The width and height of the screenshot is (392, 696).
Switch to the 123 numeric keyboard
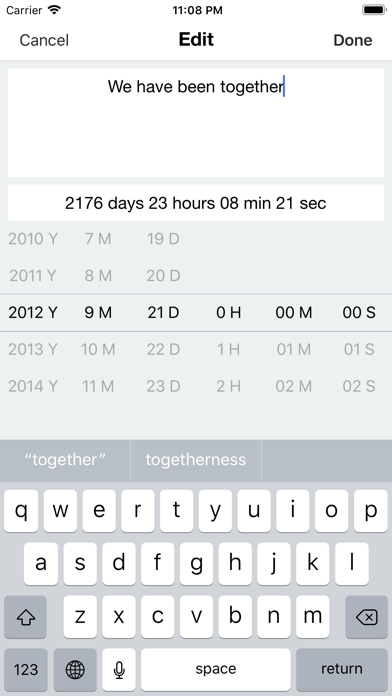click(x=26, y=669)
